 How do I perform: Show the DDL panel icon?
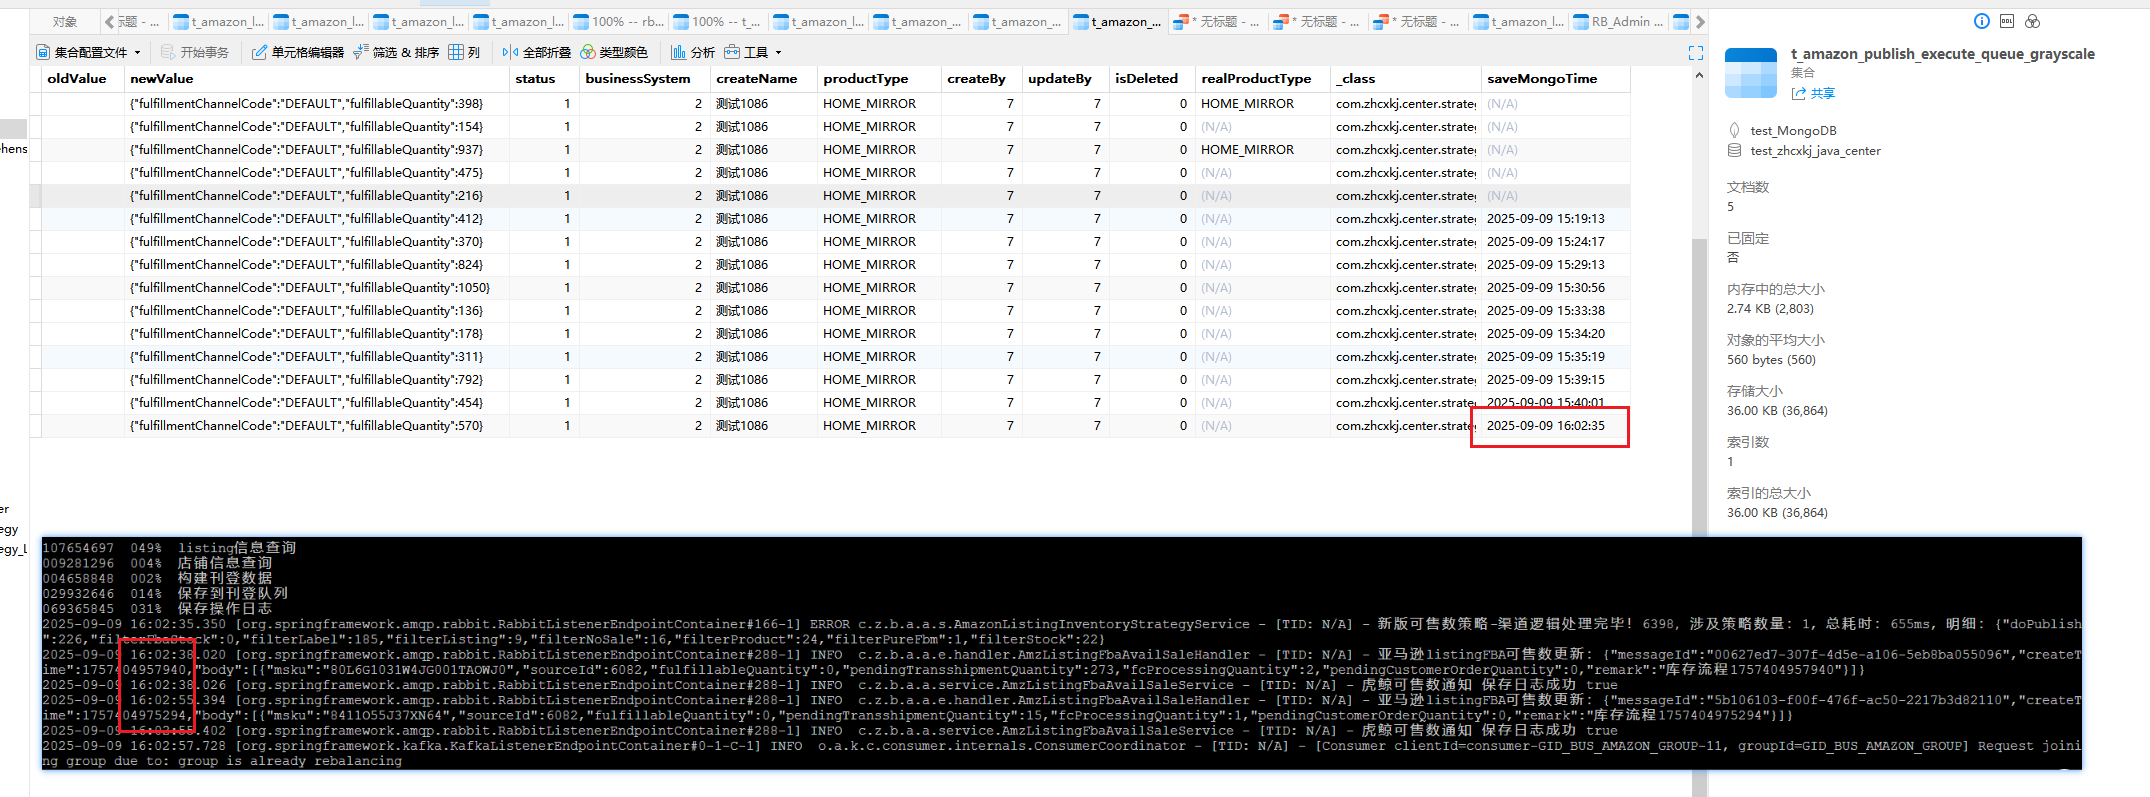[x=2007, y=21]
